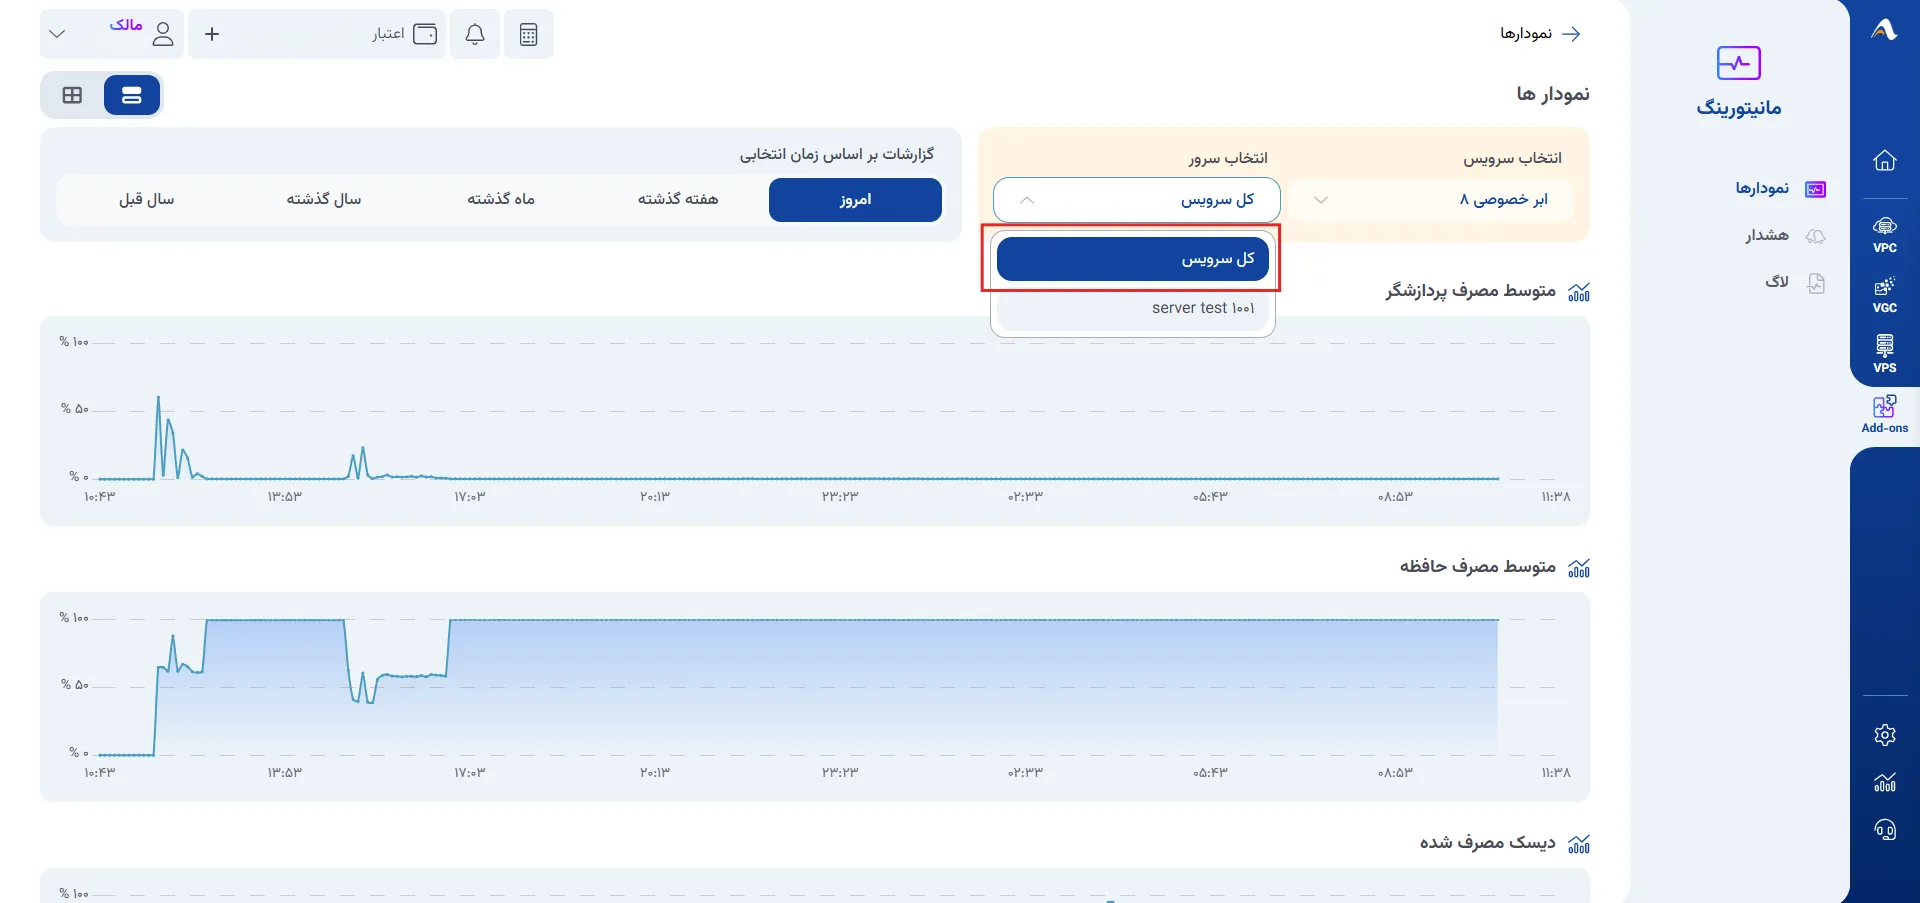Select هفته گذشته time range
The width and height of the screenshot is (1920, 903).
pyautogui.click(x=678, y=200)
